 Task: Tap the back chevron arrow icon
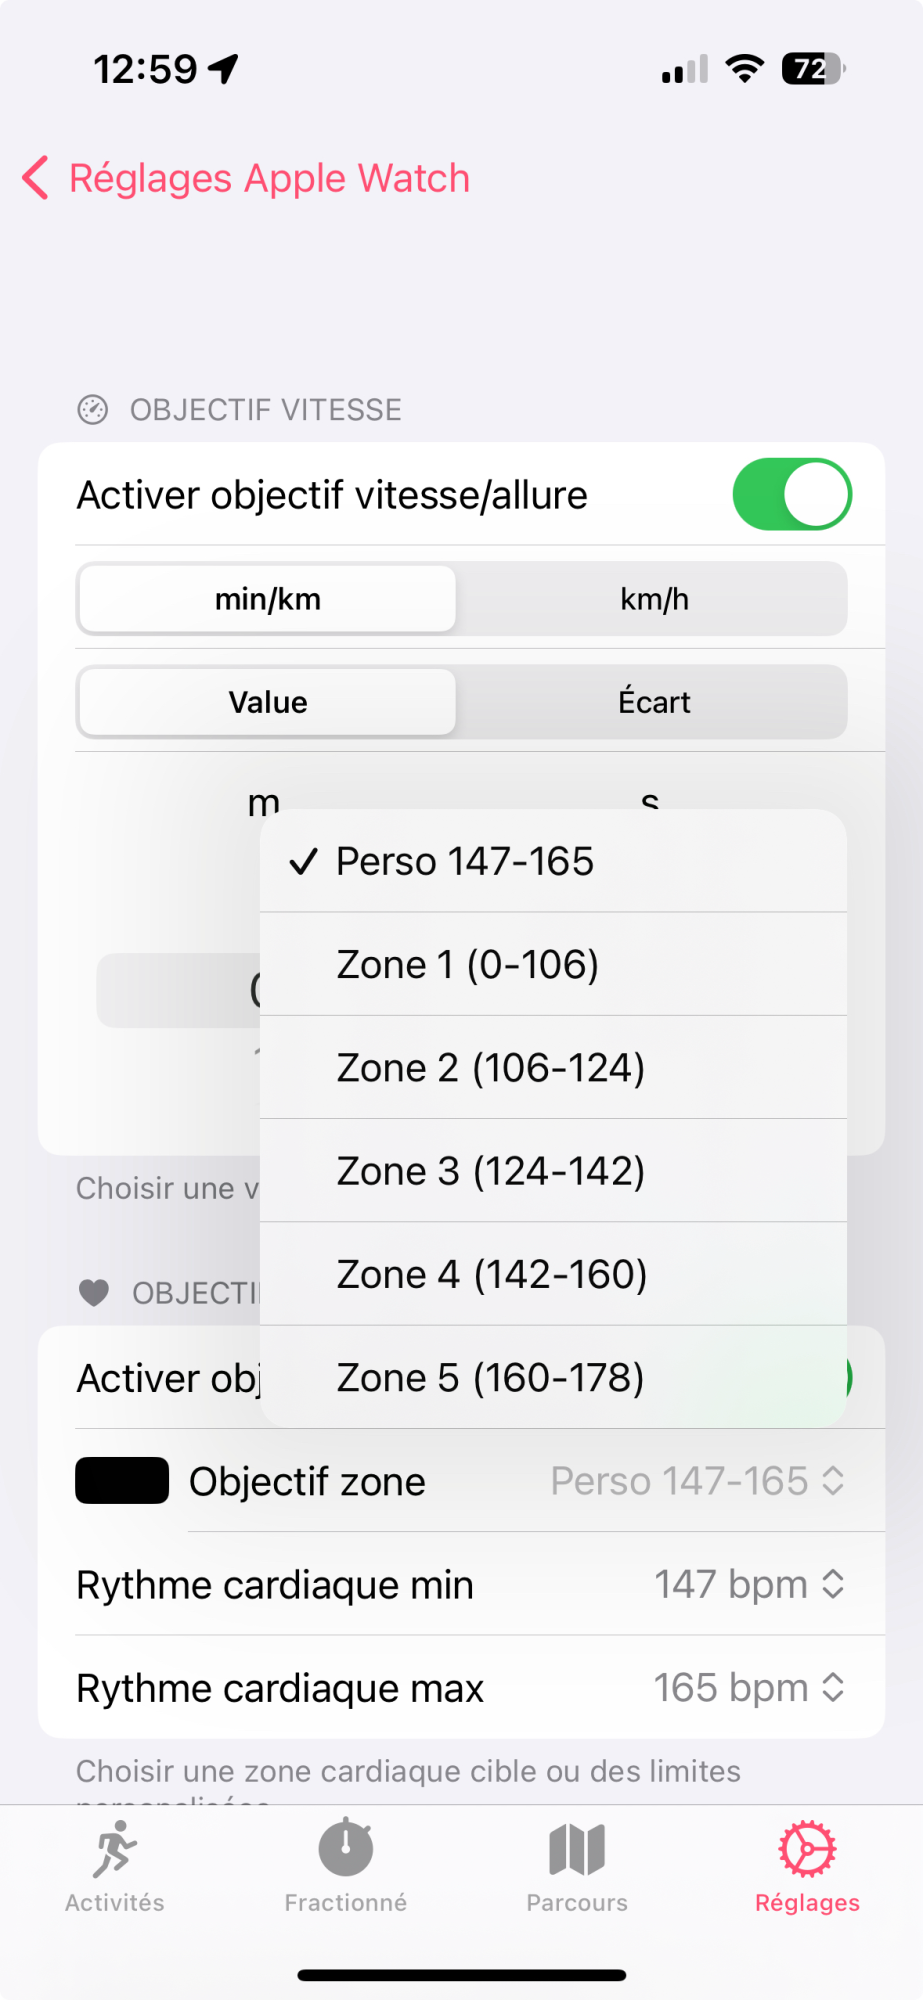click(36, 178)
